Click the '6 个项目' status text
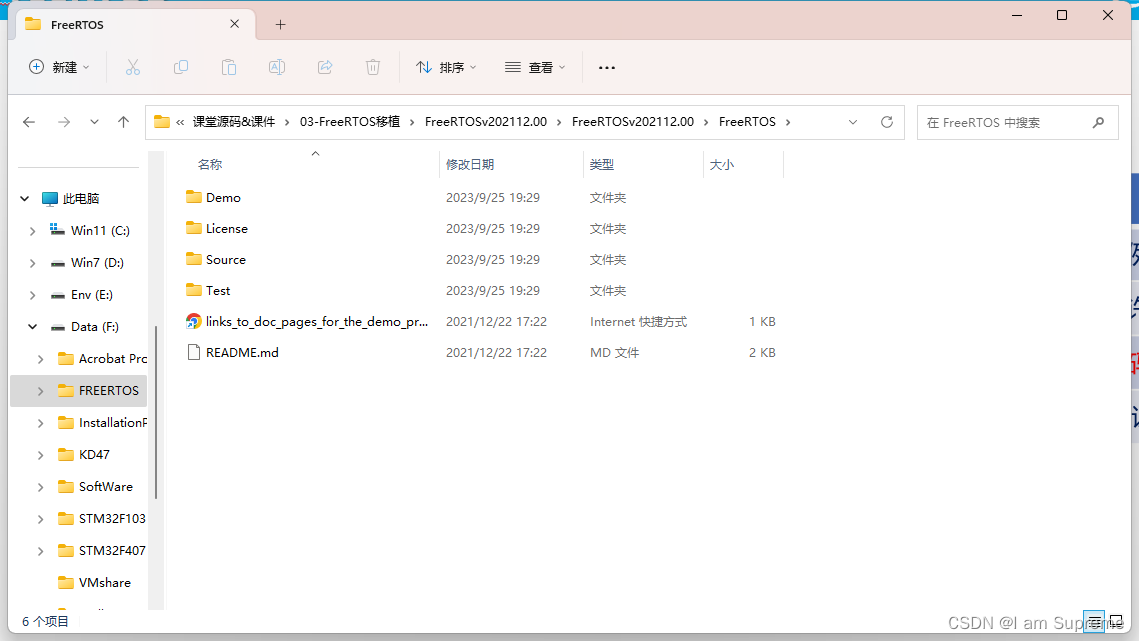1139x641 pixels. (x=45, y=621)
